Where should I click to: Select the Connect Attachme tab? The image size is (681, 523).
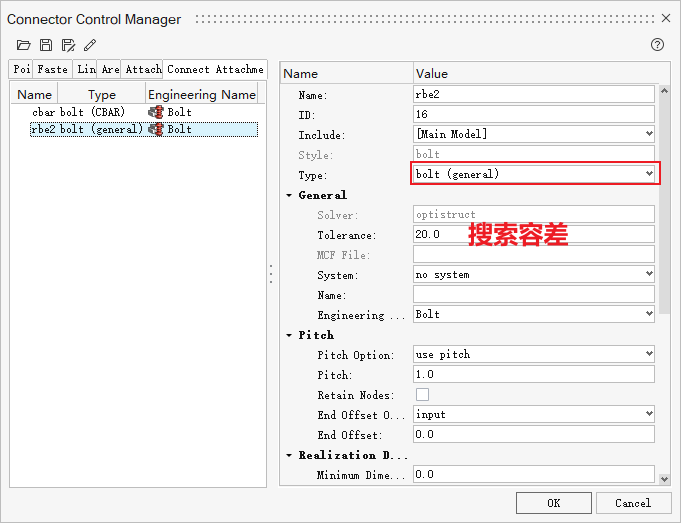(x=215, y=69)
